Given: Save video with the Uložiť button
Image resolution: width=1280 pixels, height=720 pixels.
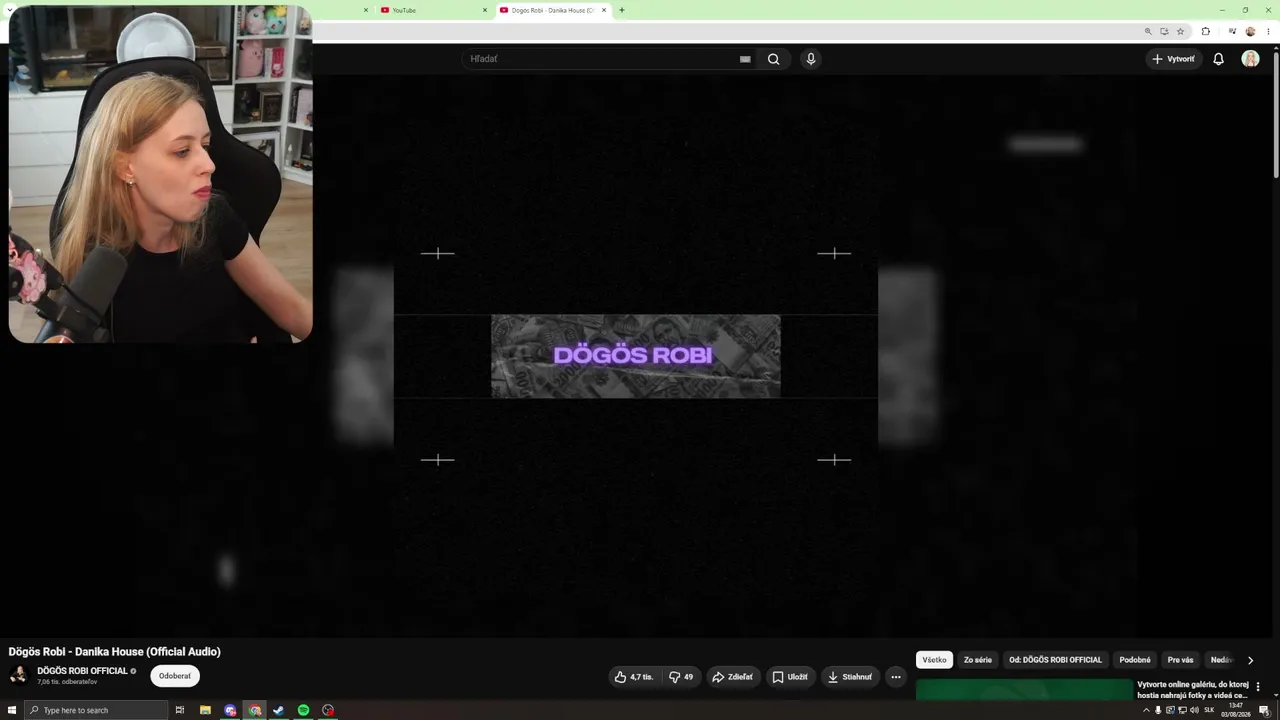Looking at the screenshot, I should (790, 677).
